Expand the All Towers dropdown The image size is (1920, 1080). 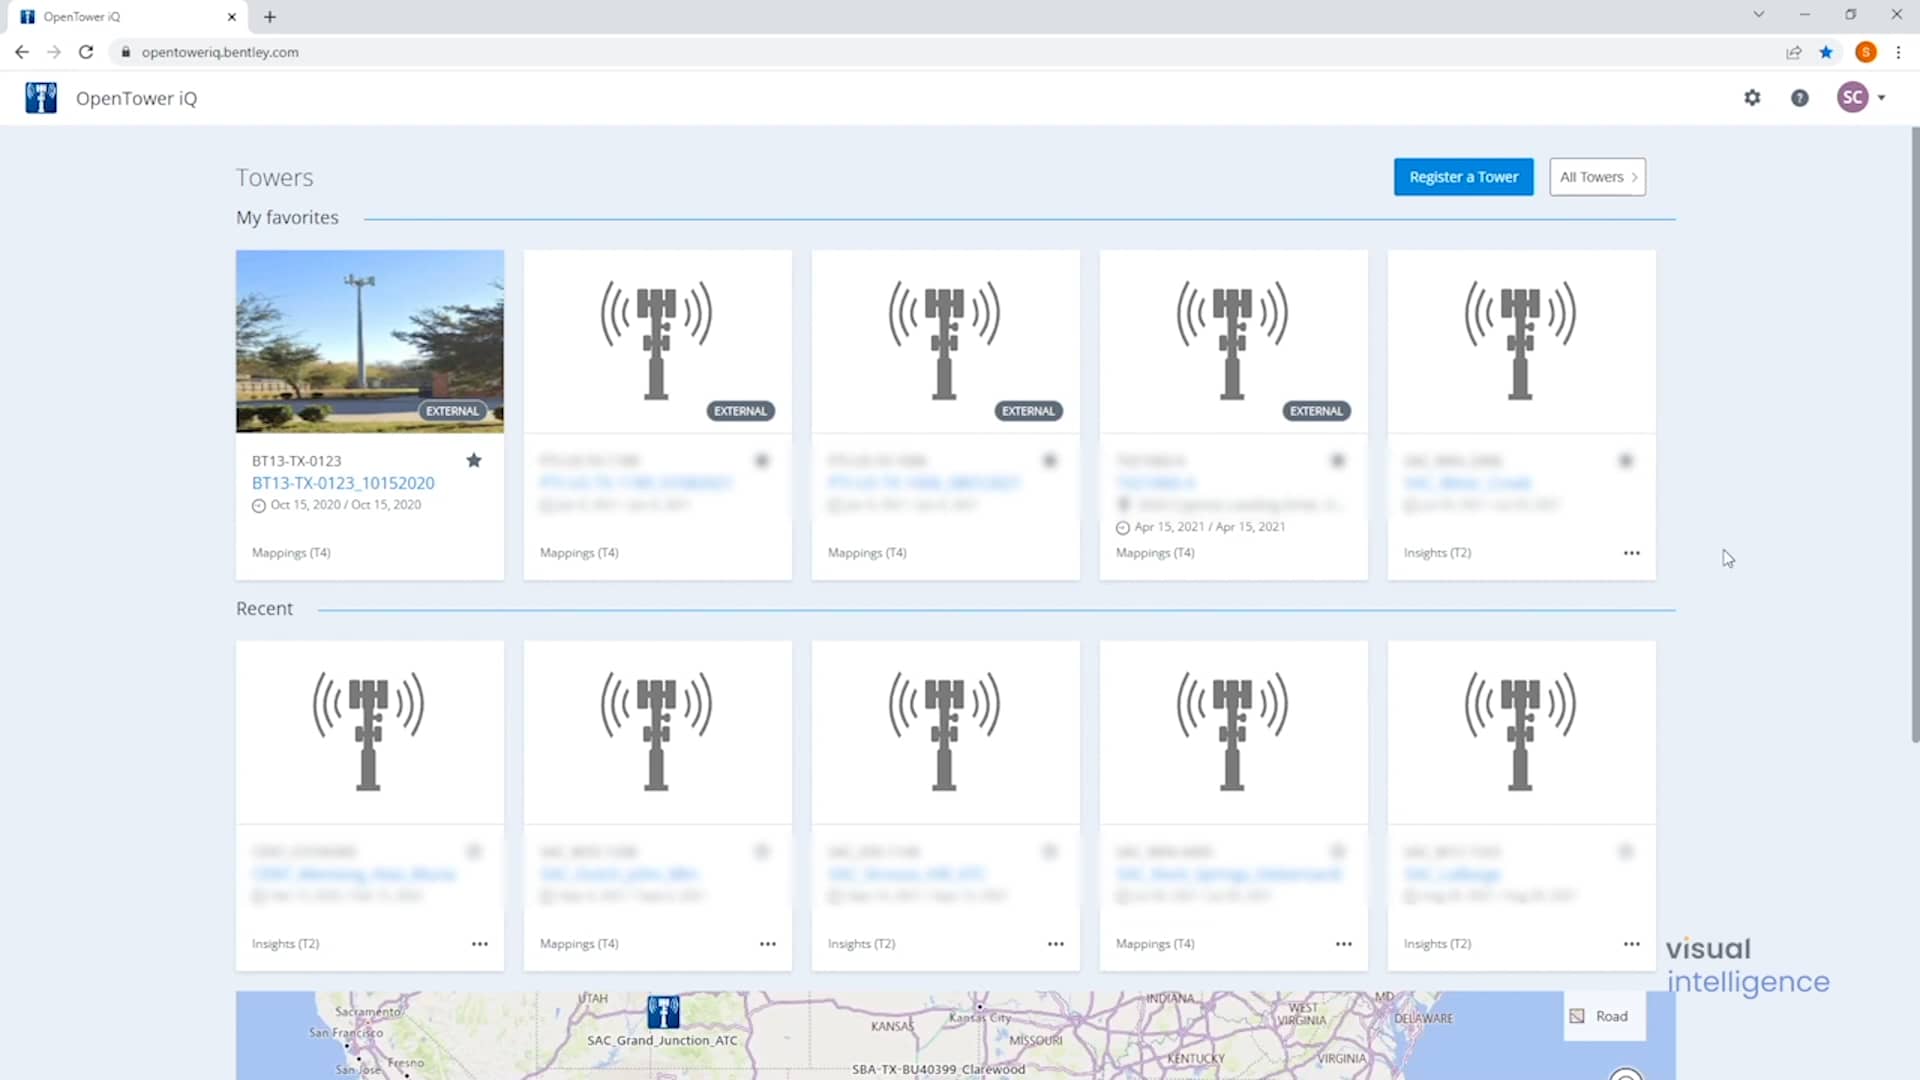click(x=1597, y=176)
